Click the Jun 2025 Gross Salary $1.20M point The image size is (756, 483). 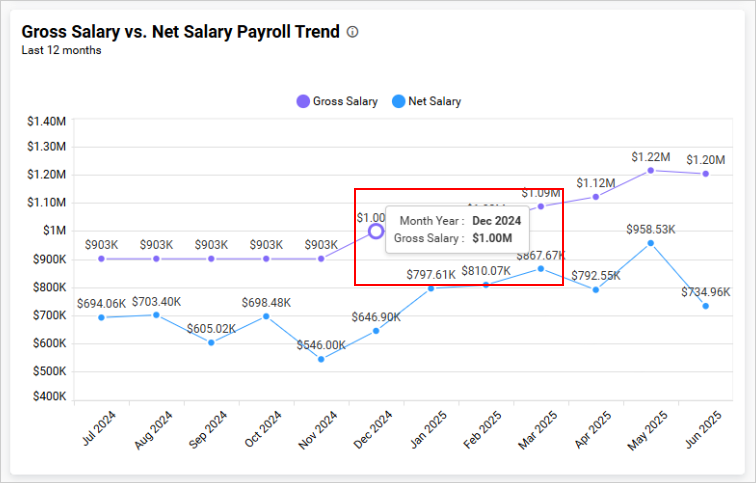[x=706, y=174]
